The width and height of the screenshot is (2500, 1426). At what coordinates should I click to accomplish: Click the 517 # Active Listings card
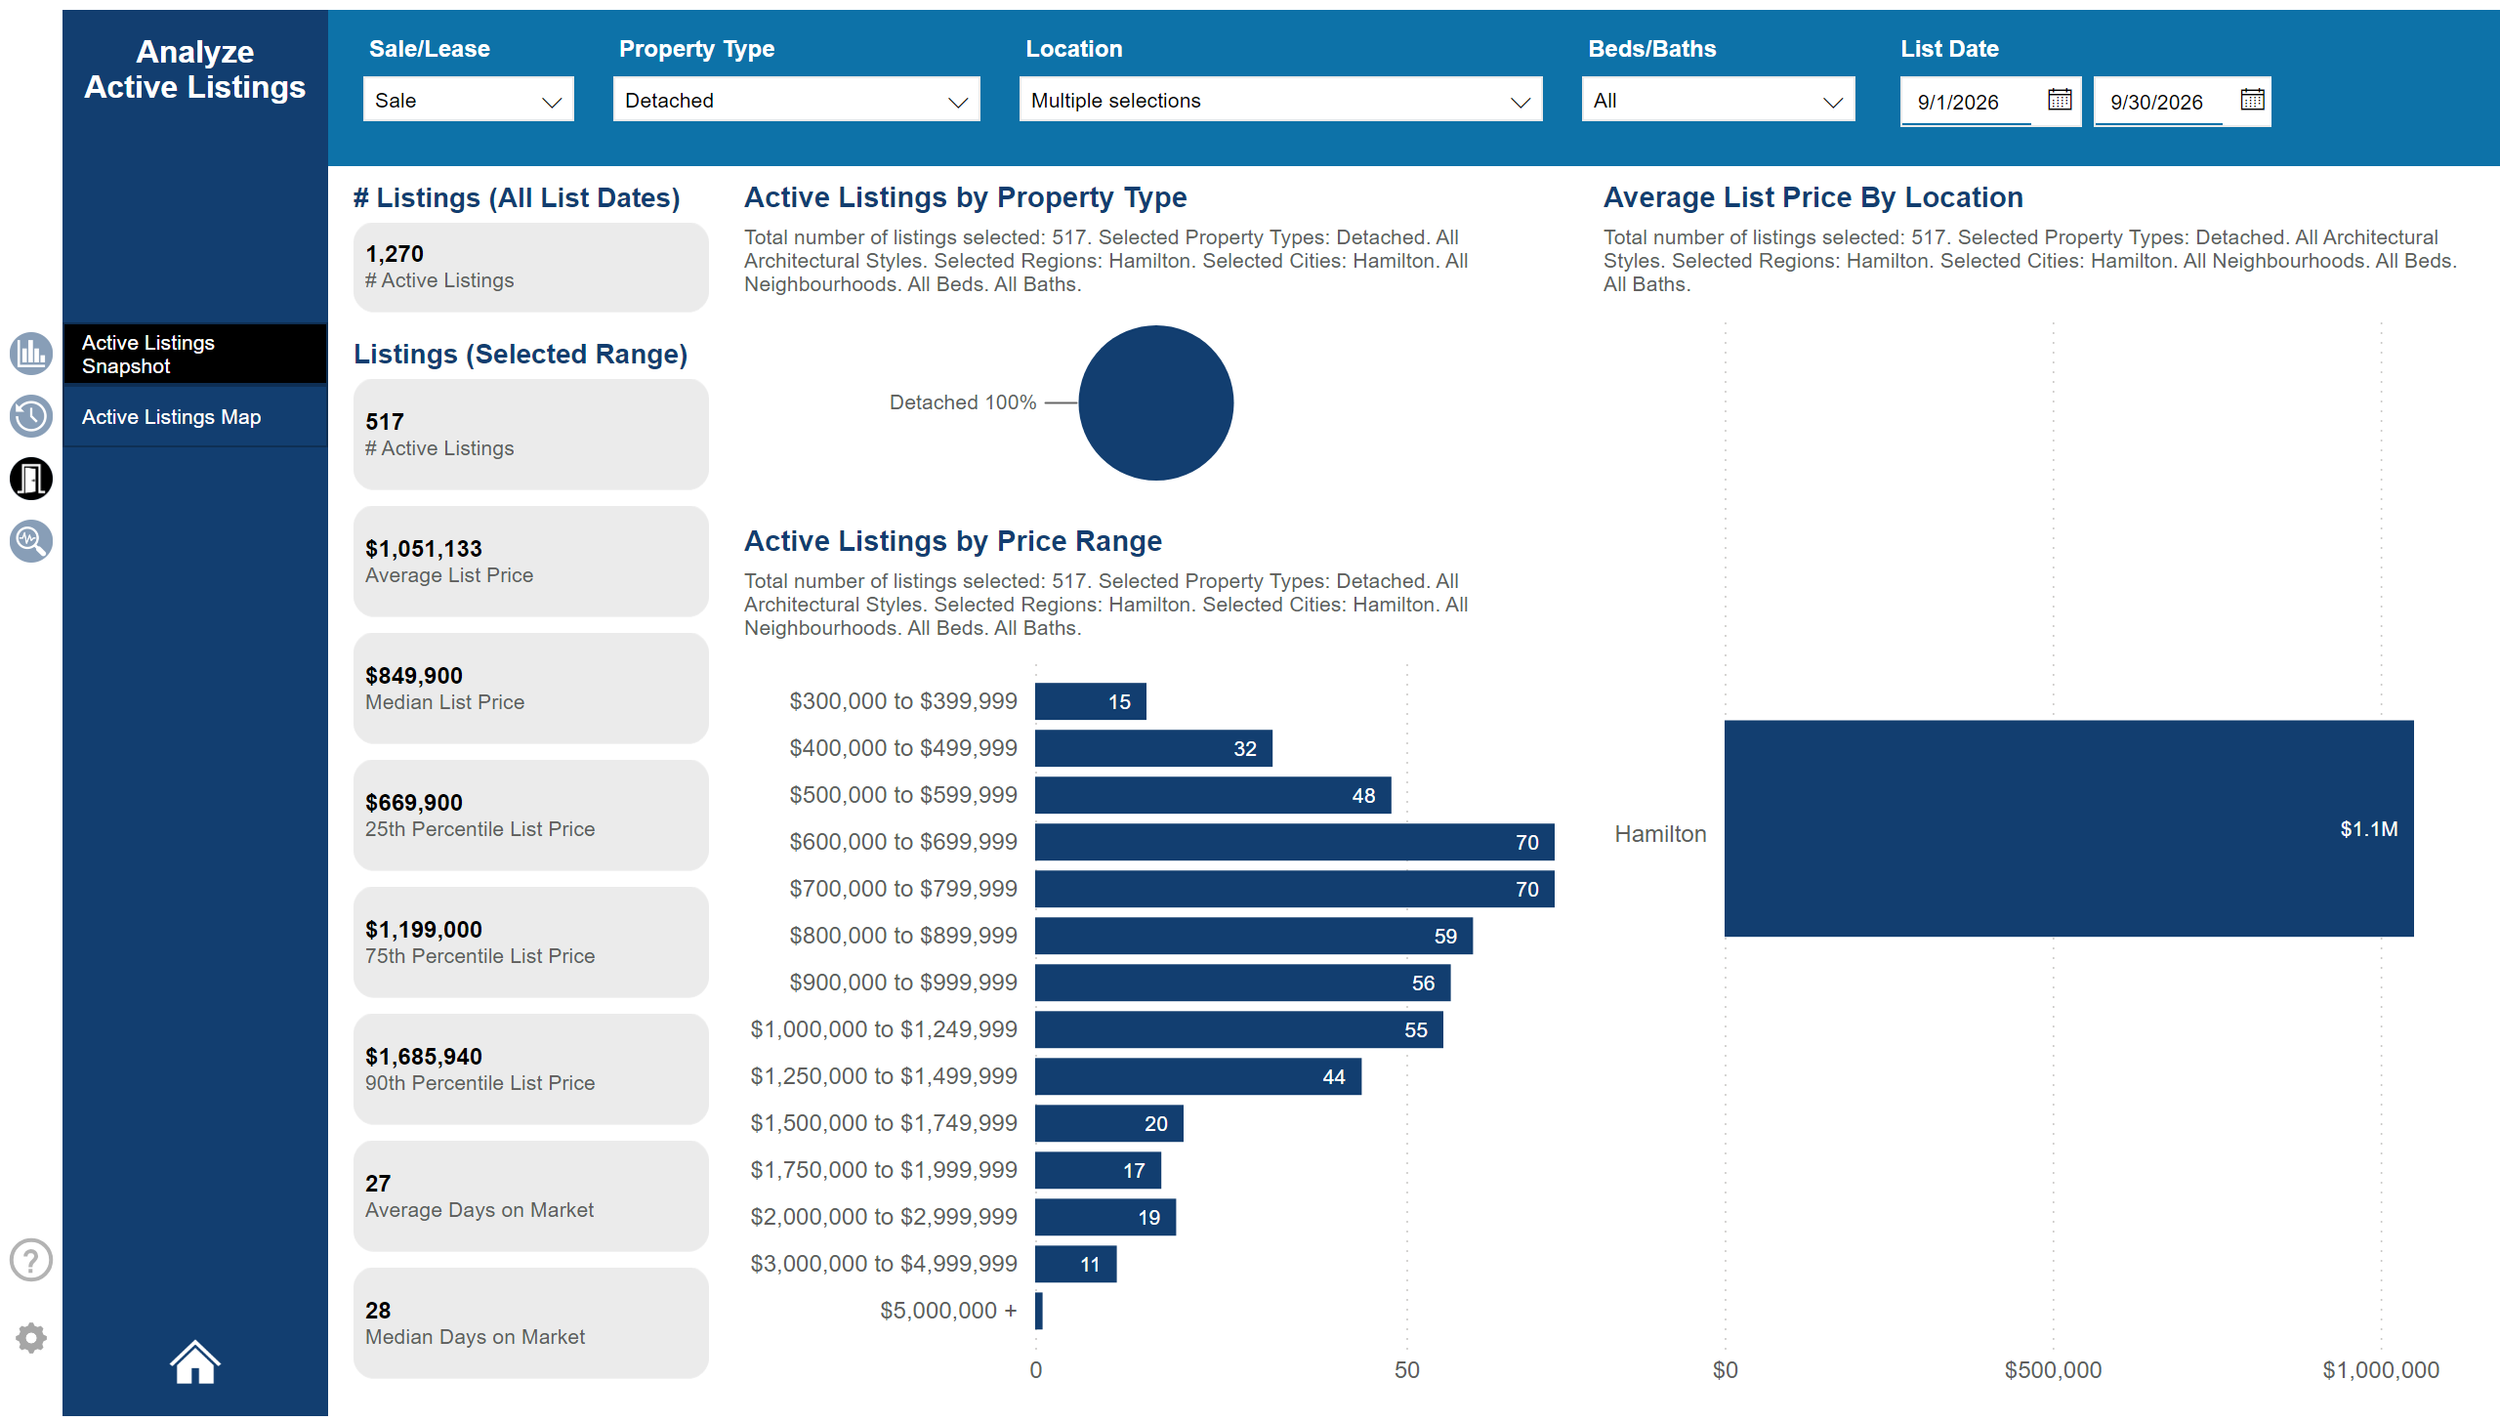(531, 435)
